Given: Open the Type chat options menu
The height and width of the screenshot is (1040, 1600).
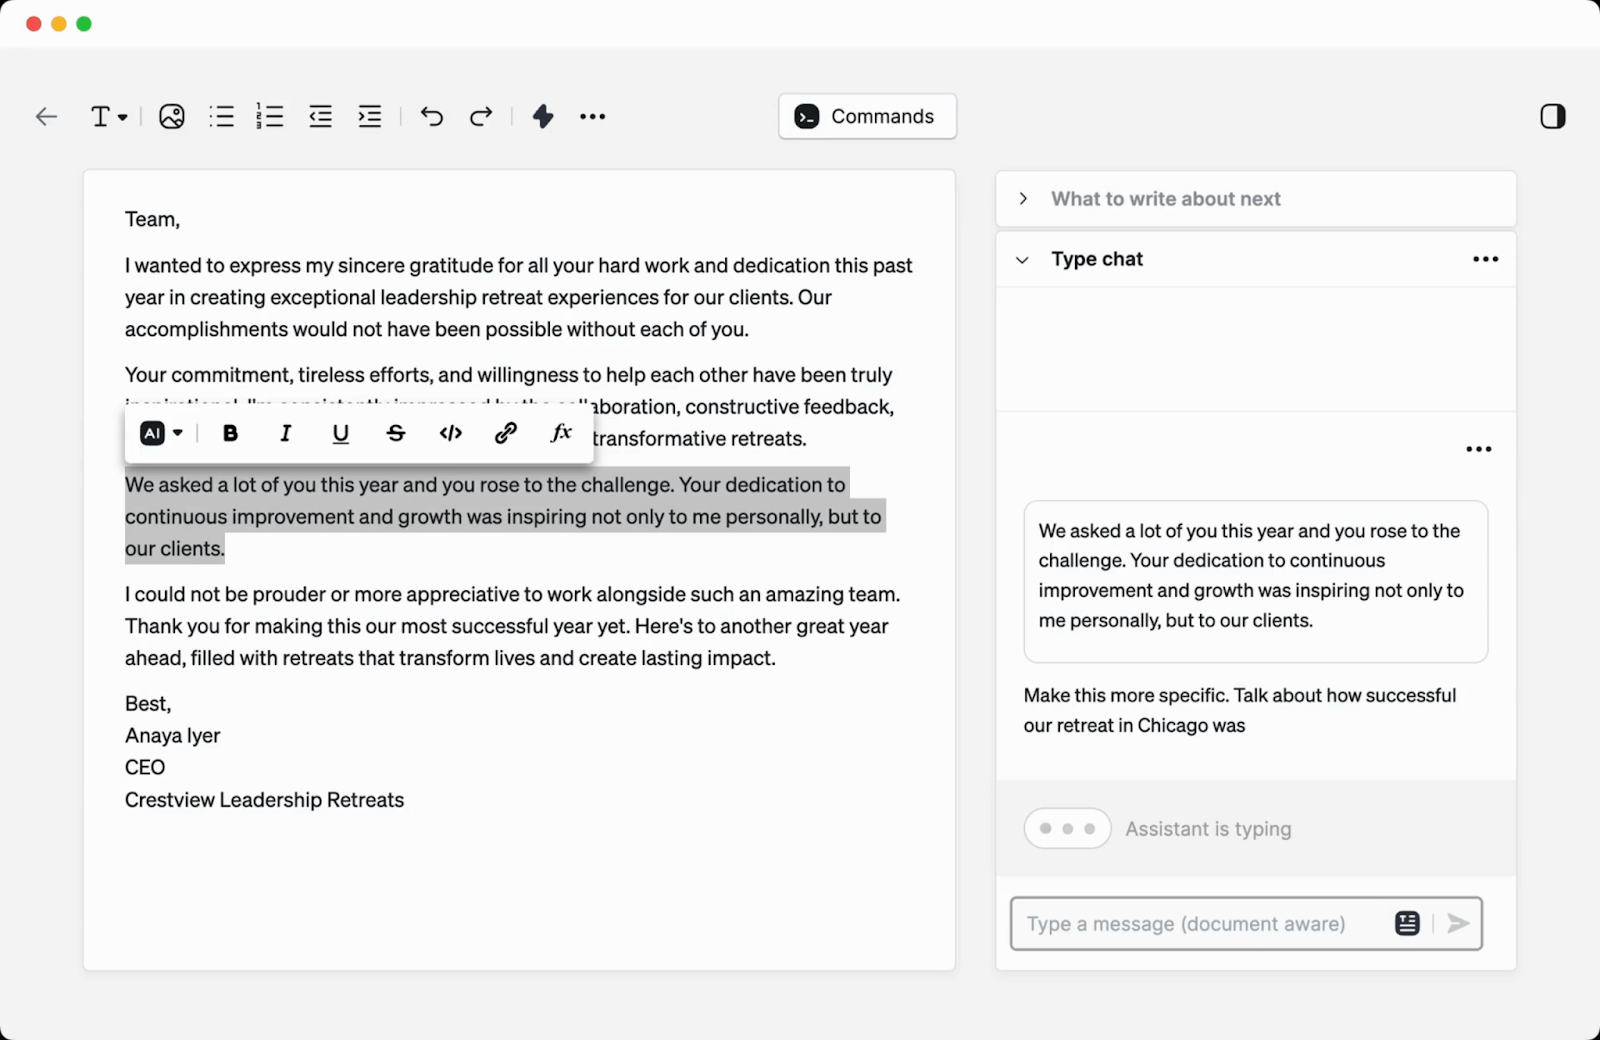Looking at the screenshot, I should [x=1485, y=259].
